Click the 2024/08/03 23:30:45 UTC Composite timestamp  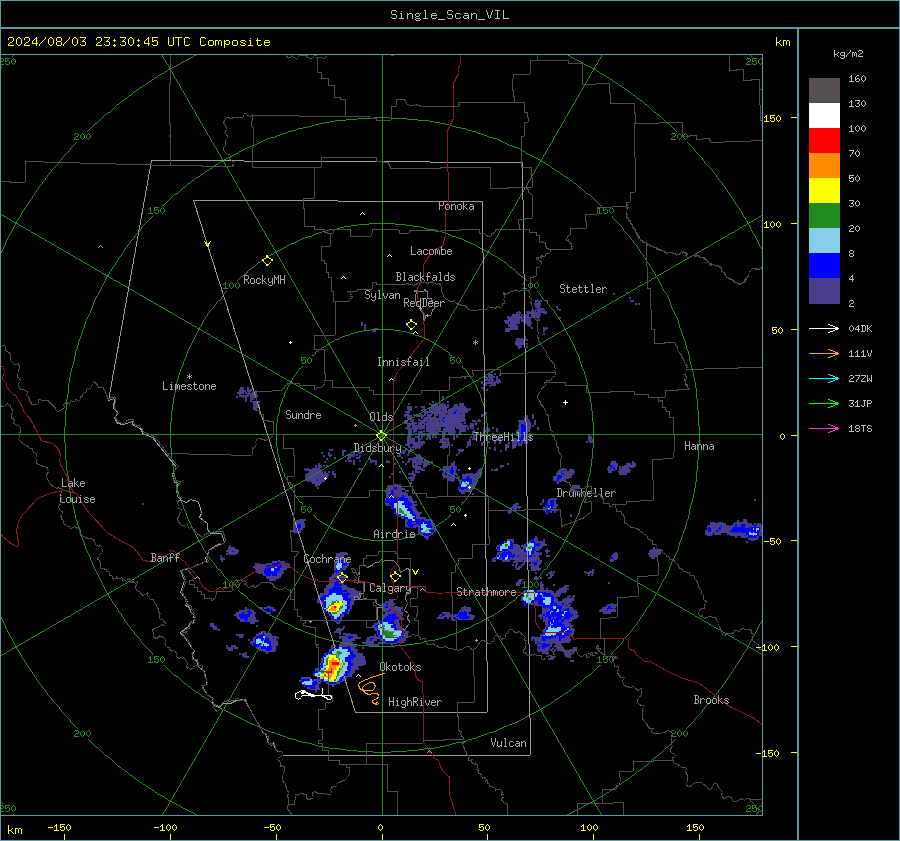click(x=138, y=42)
